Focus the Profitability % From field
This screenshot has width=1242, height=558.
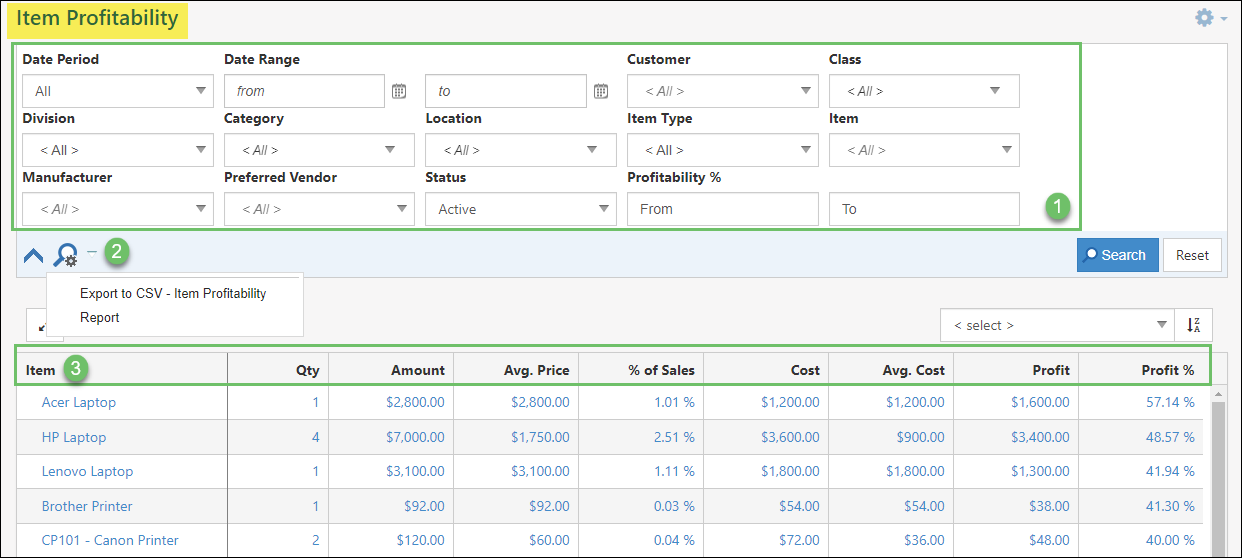(723, 209)
